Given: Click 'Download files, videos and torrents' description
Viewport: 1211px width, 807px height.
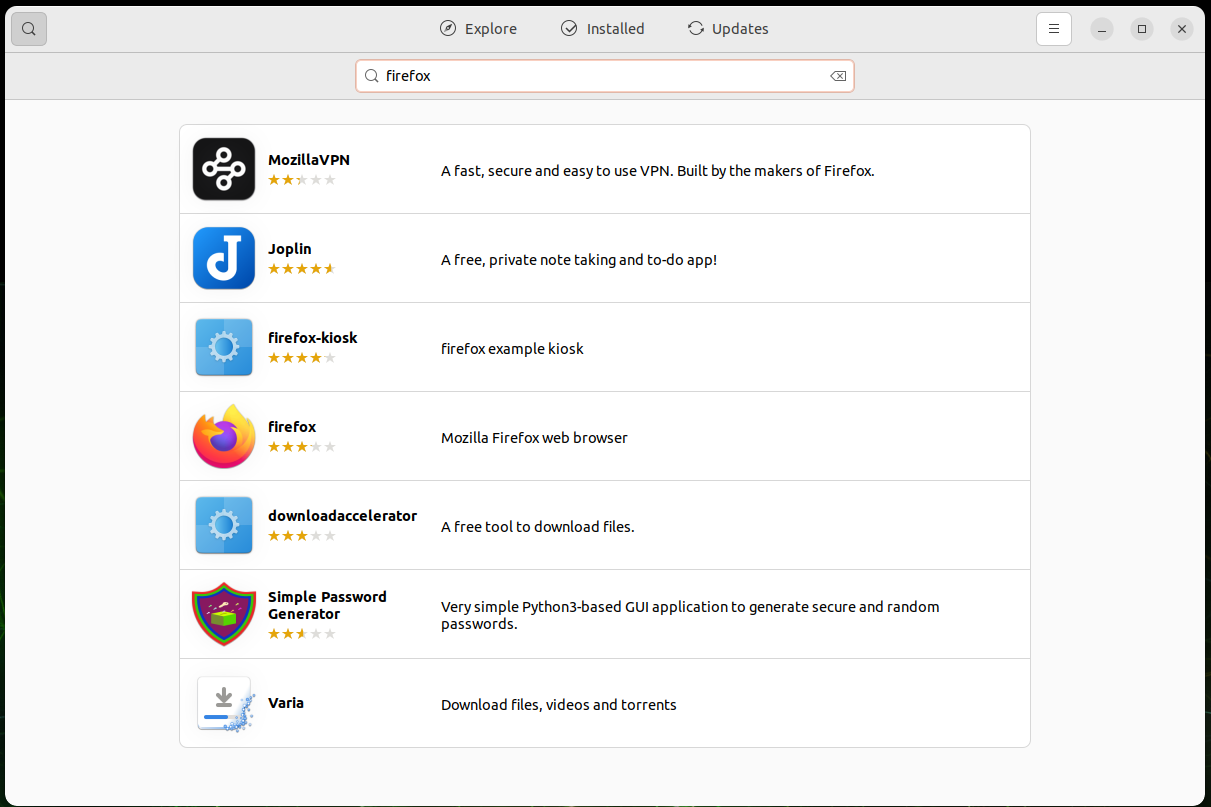Looking at the screenshot, I should 559,705.
